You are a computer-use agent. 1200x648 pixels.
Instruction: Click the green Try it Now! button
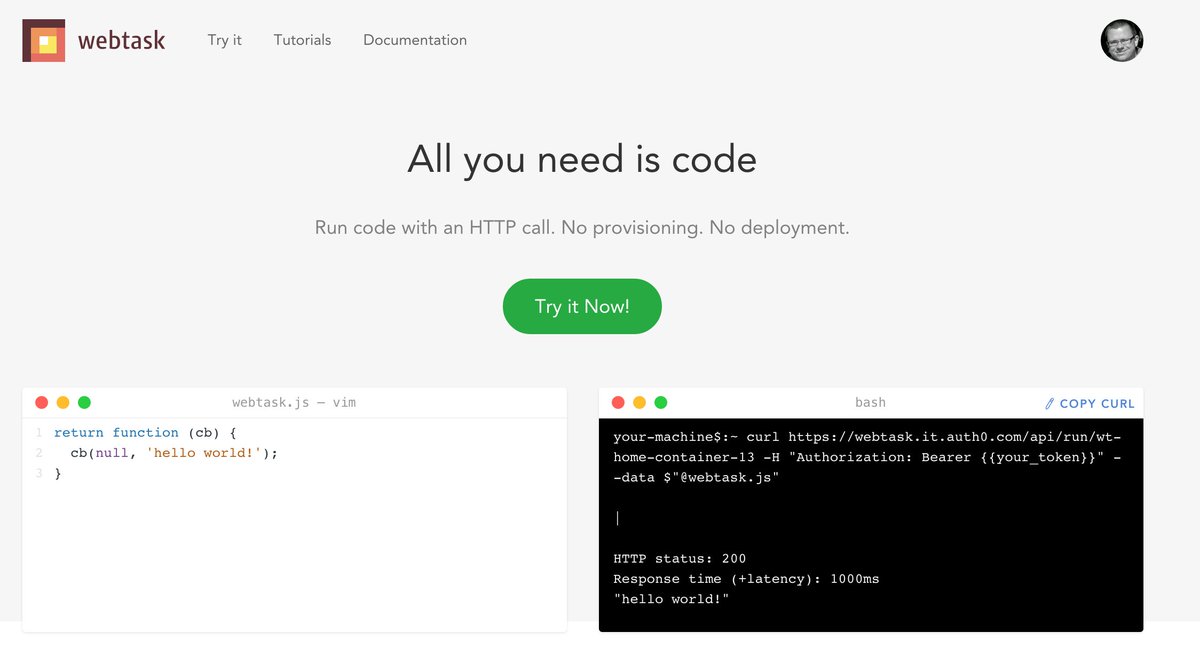(582, 306)
